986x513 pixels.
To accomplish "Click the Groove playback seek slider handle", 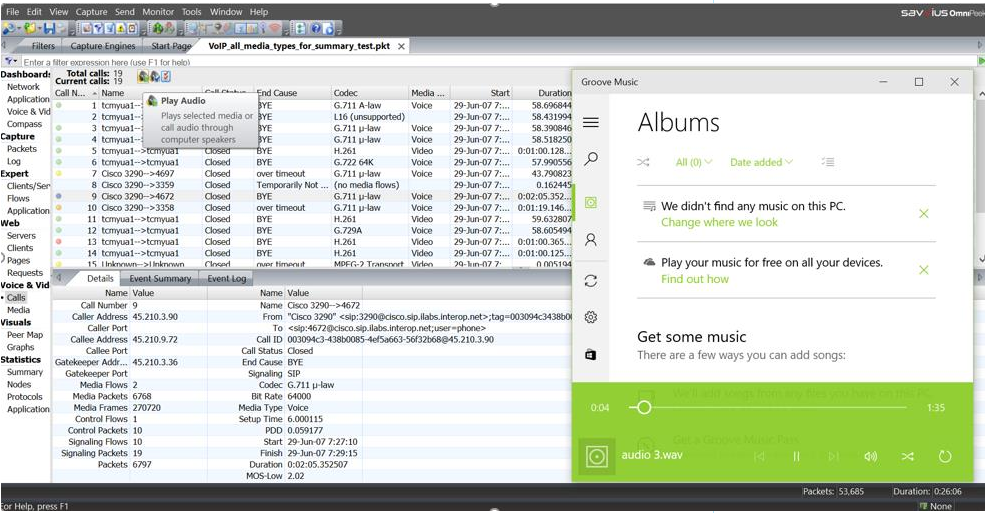I will click(643, 407).
